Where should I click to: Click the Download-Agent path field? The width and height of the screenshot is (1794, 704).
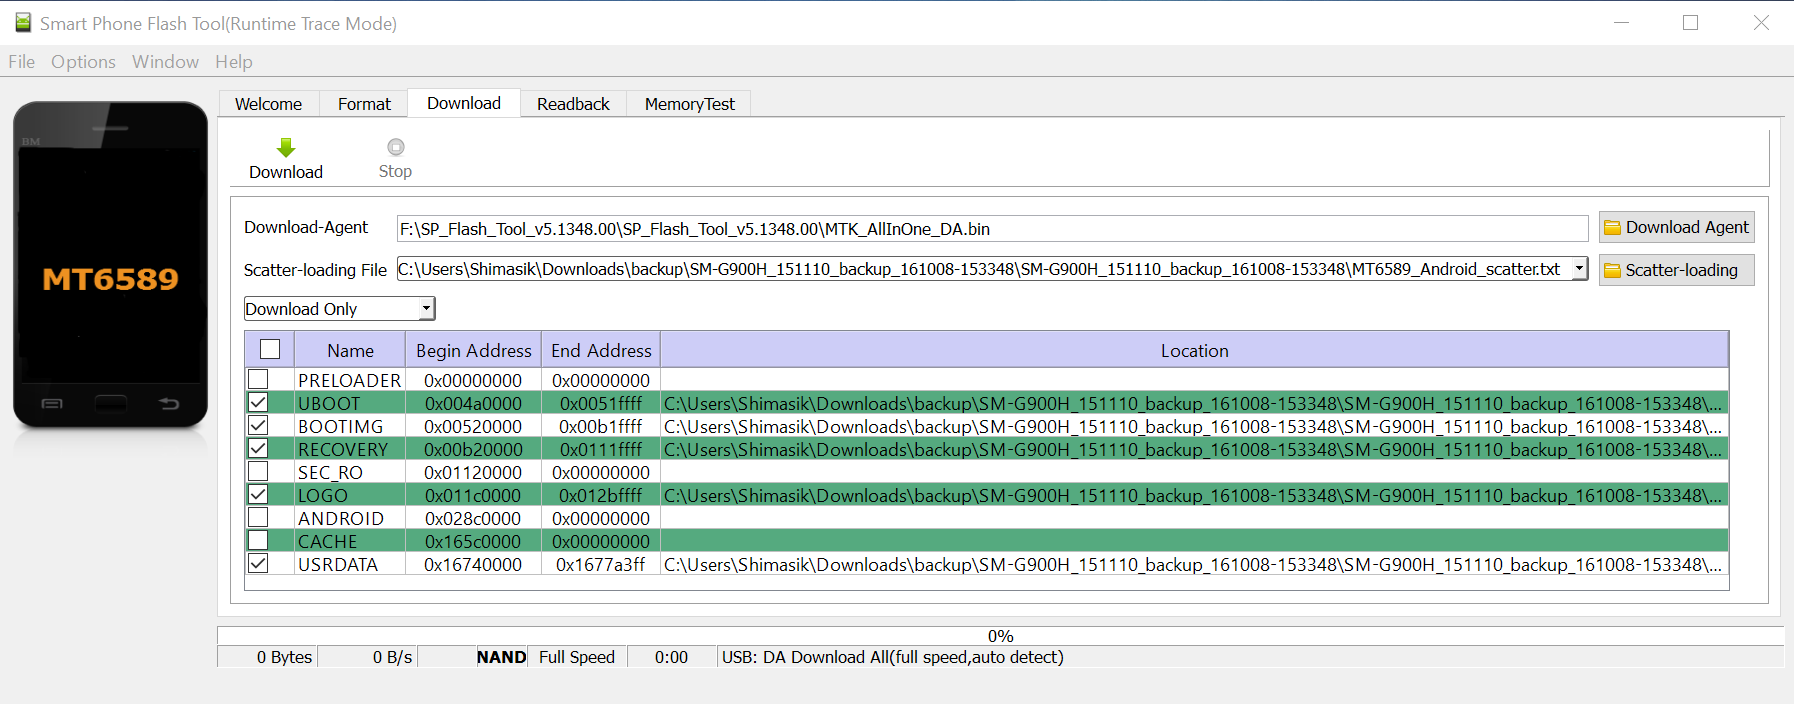coord(990,229)
